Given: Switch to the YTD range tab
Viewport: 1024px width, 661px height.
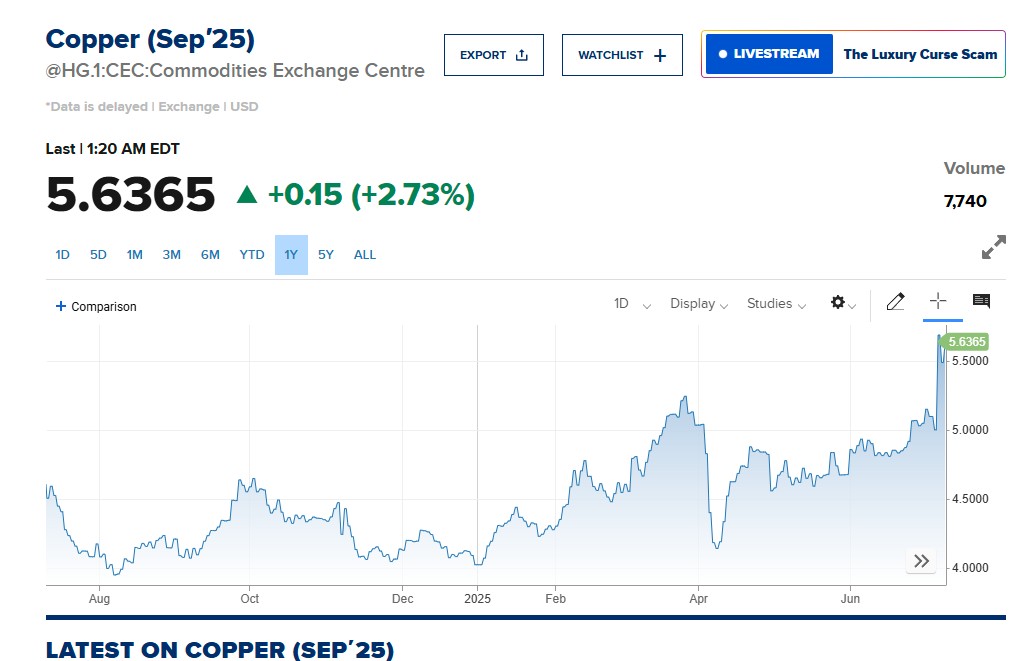Looking at the screenshot, I should coord(252,255).
